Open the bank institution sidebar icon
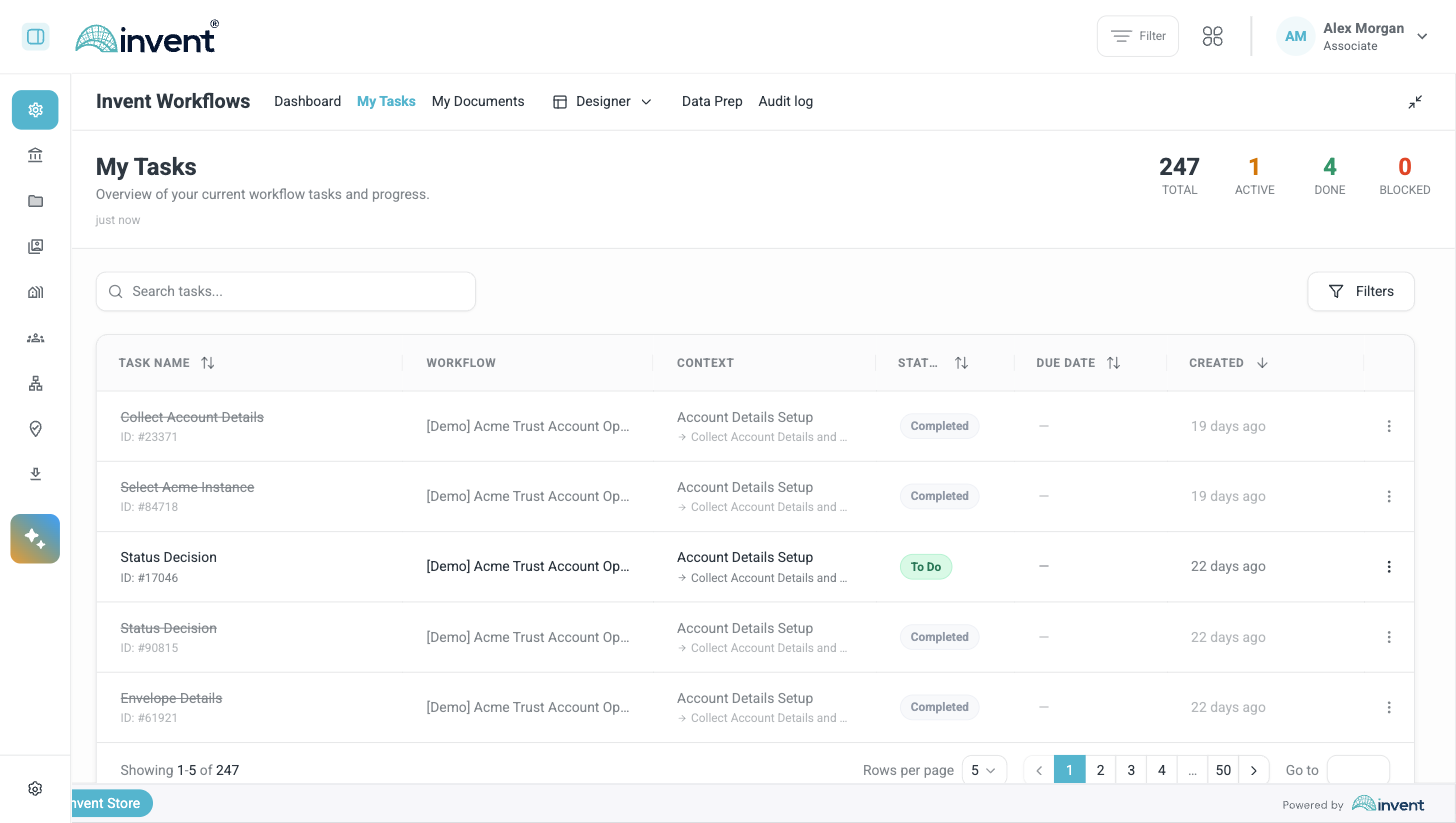 (35, 155)
